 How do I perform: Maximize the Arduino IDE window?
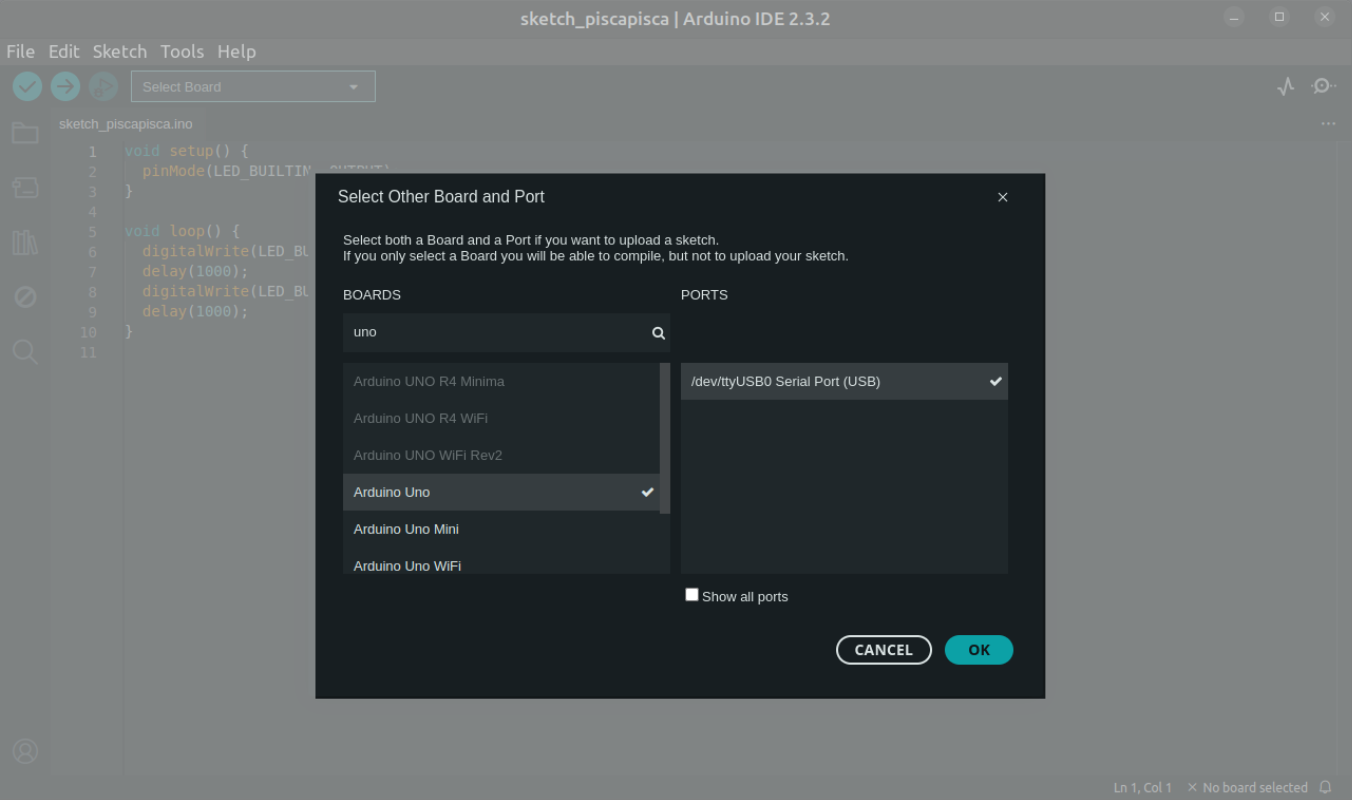point(1279,18)
